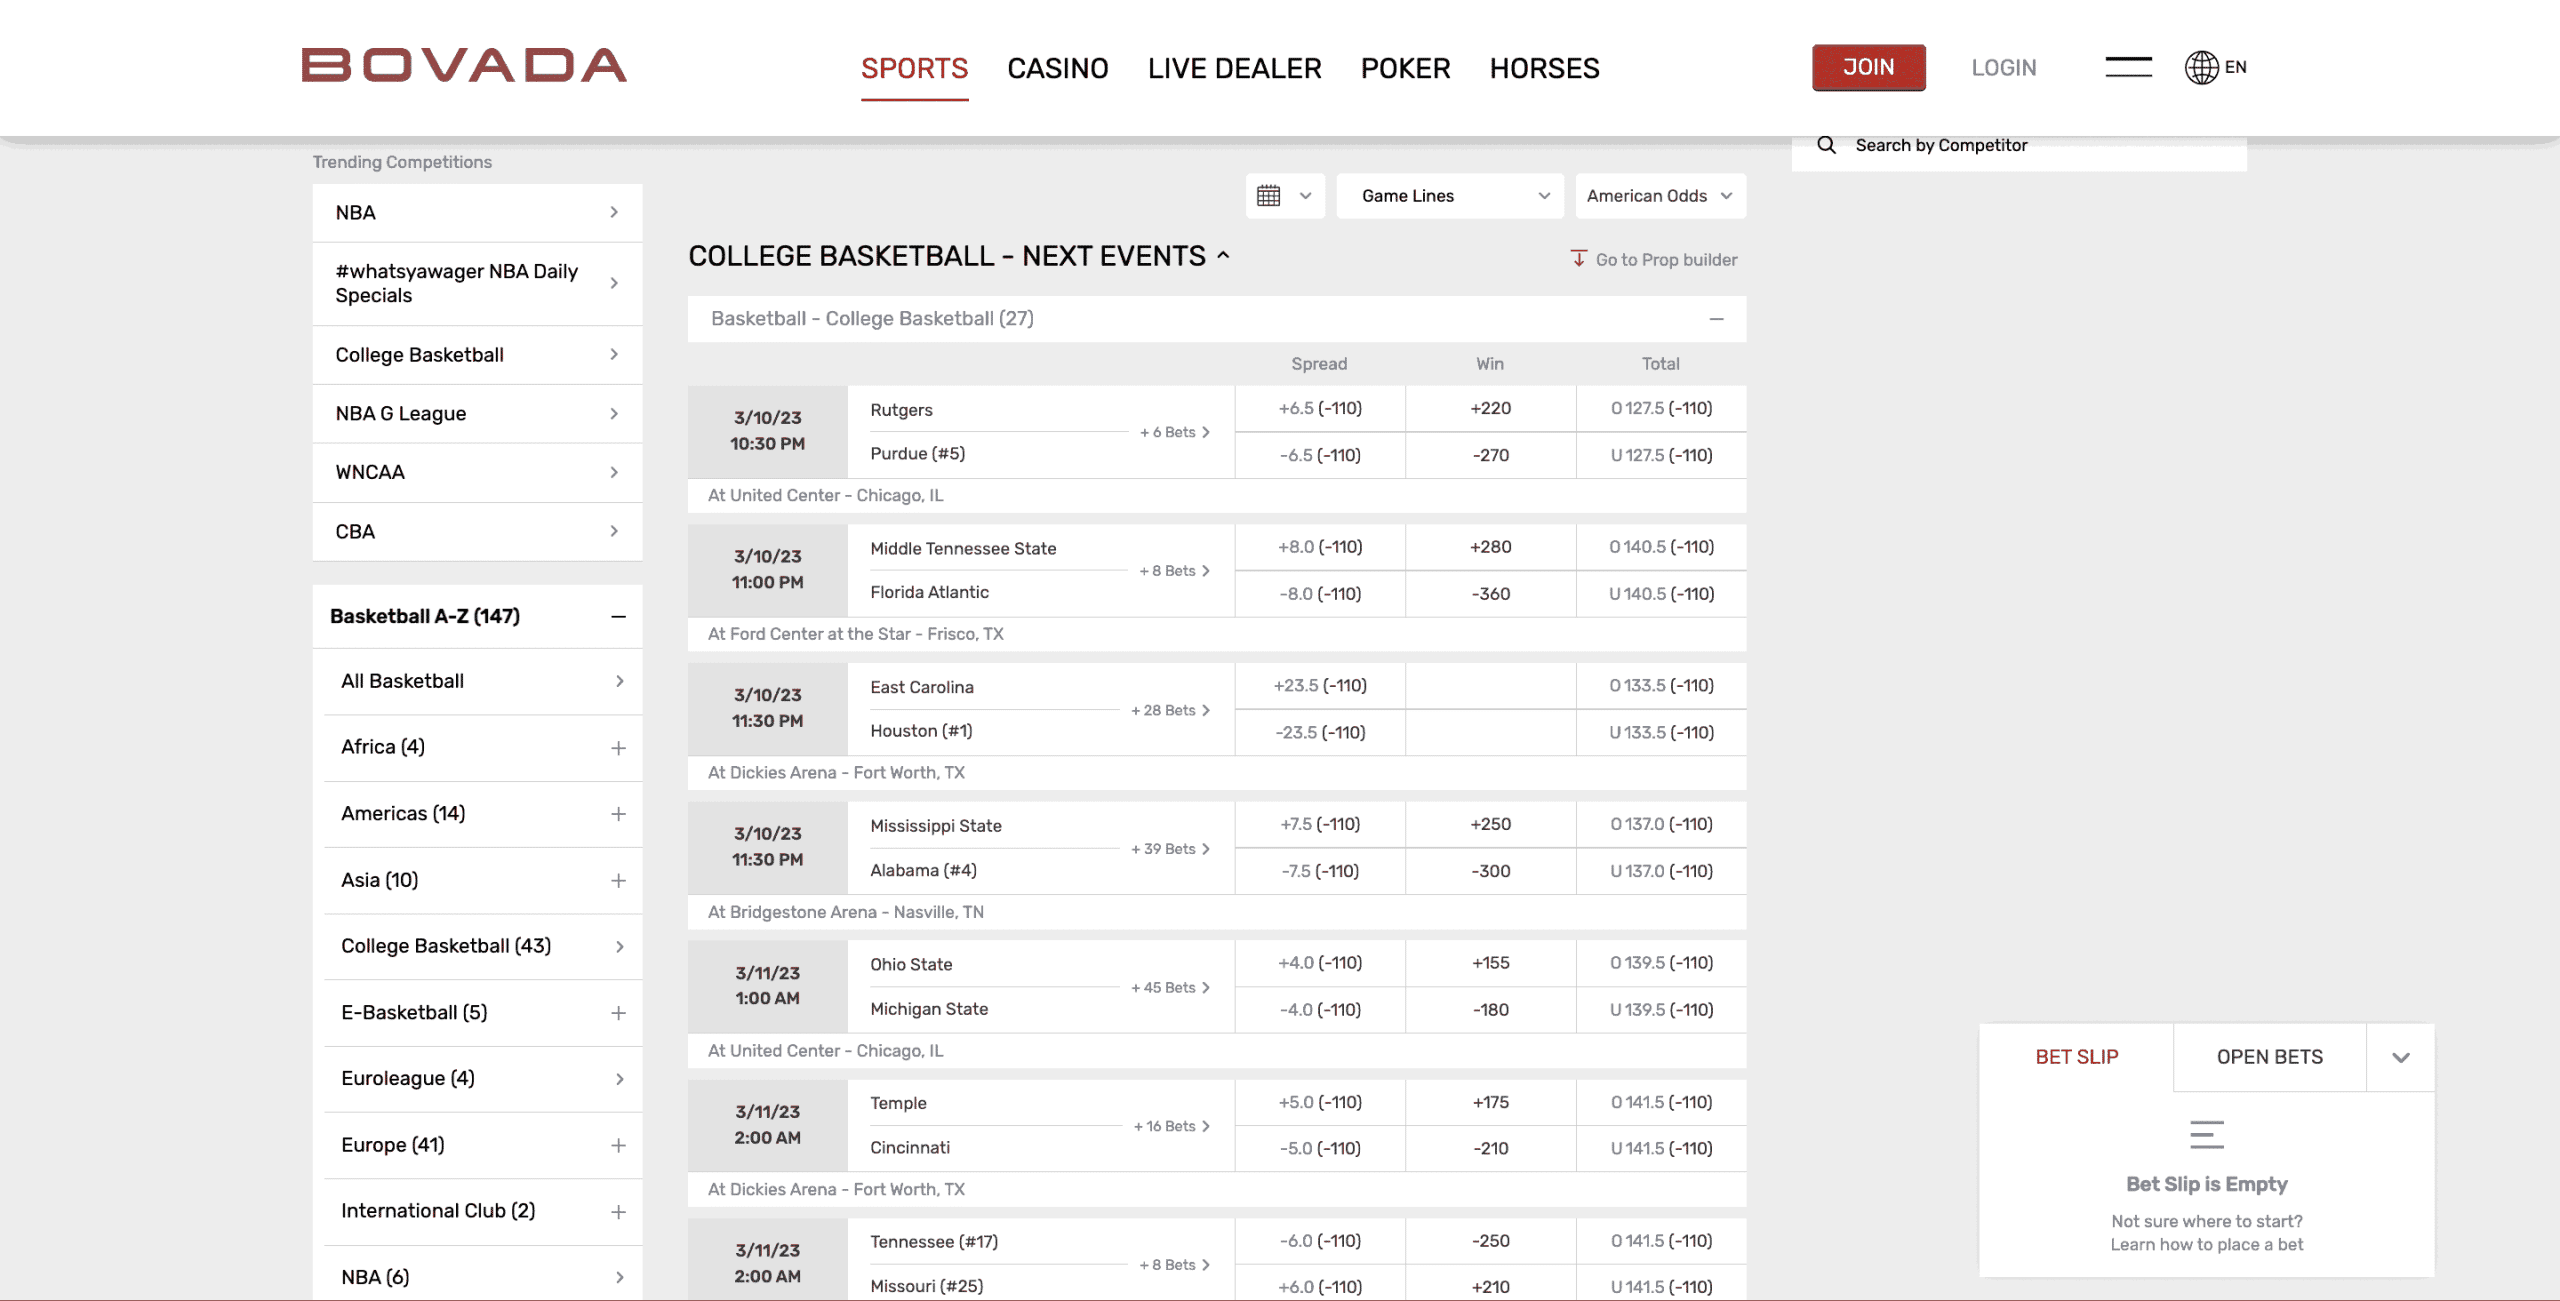Open the Game Lines dropdown

(x=1450, y=196)
